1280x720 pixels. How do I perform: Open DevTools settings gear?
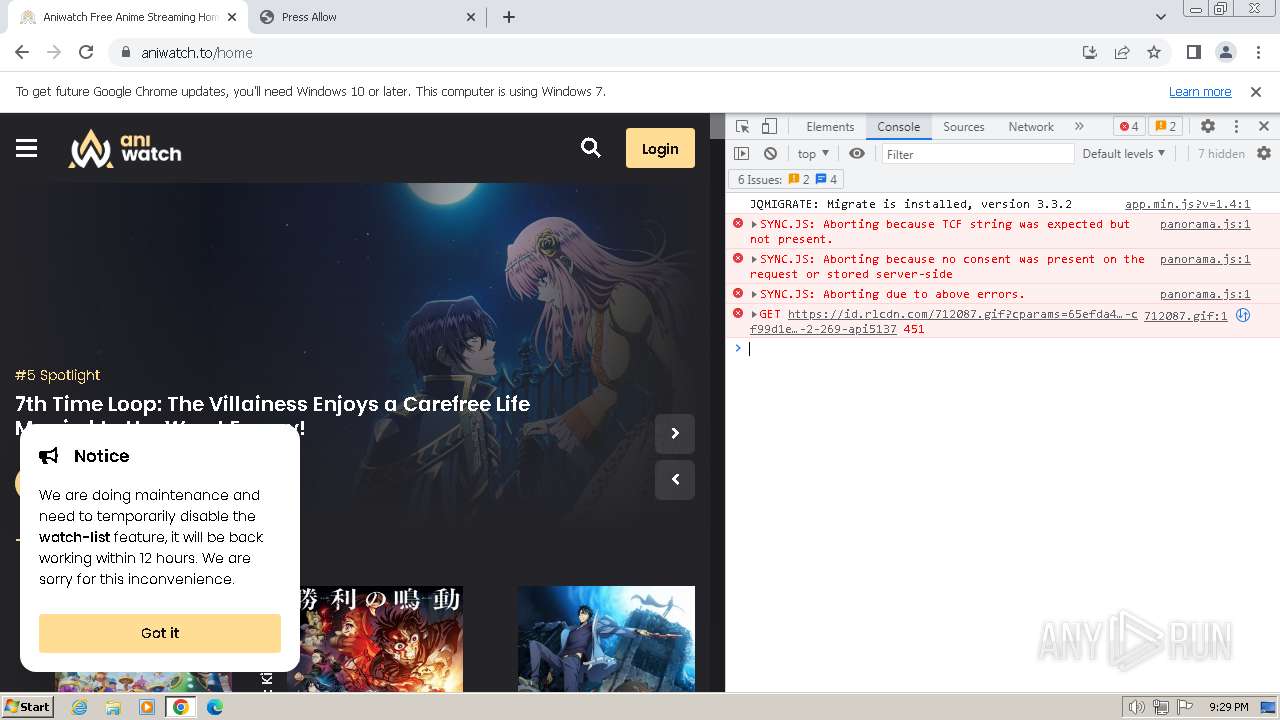click(x=1208, y=126)
